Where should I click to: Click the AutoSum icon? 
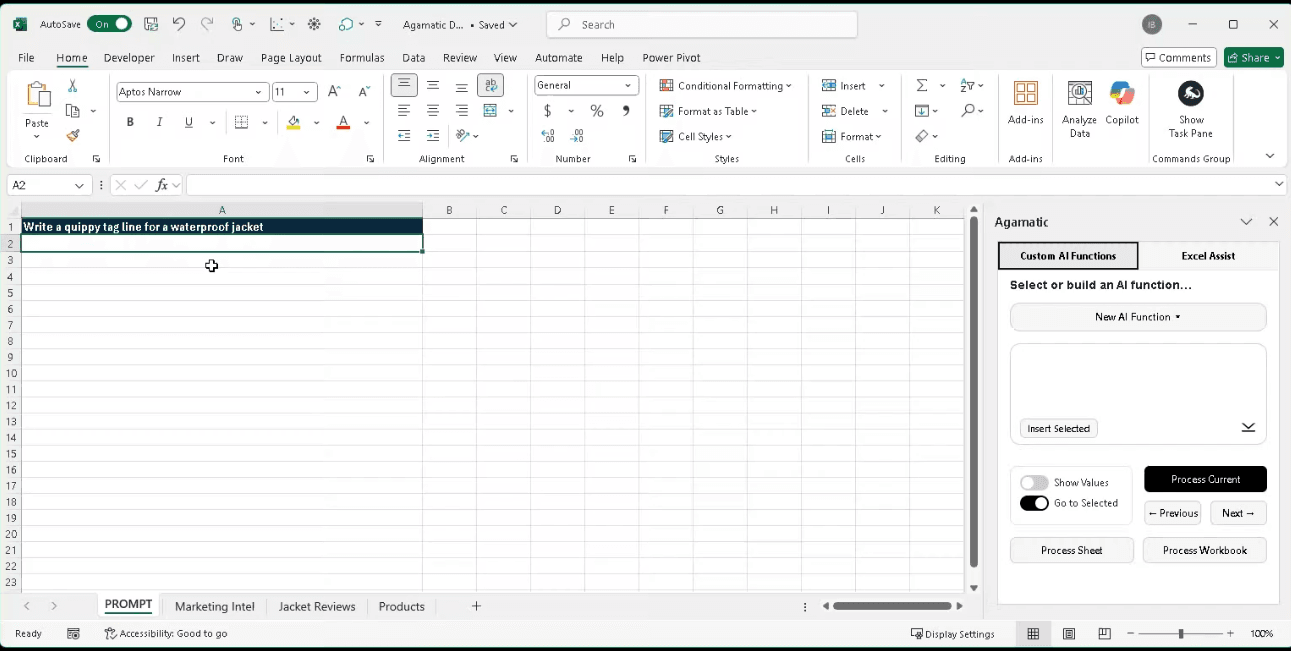(x=922, y=85)
